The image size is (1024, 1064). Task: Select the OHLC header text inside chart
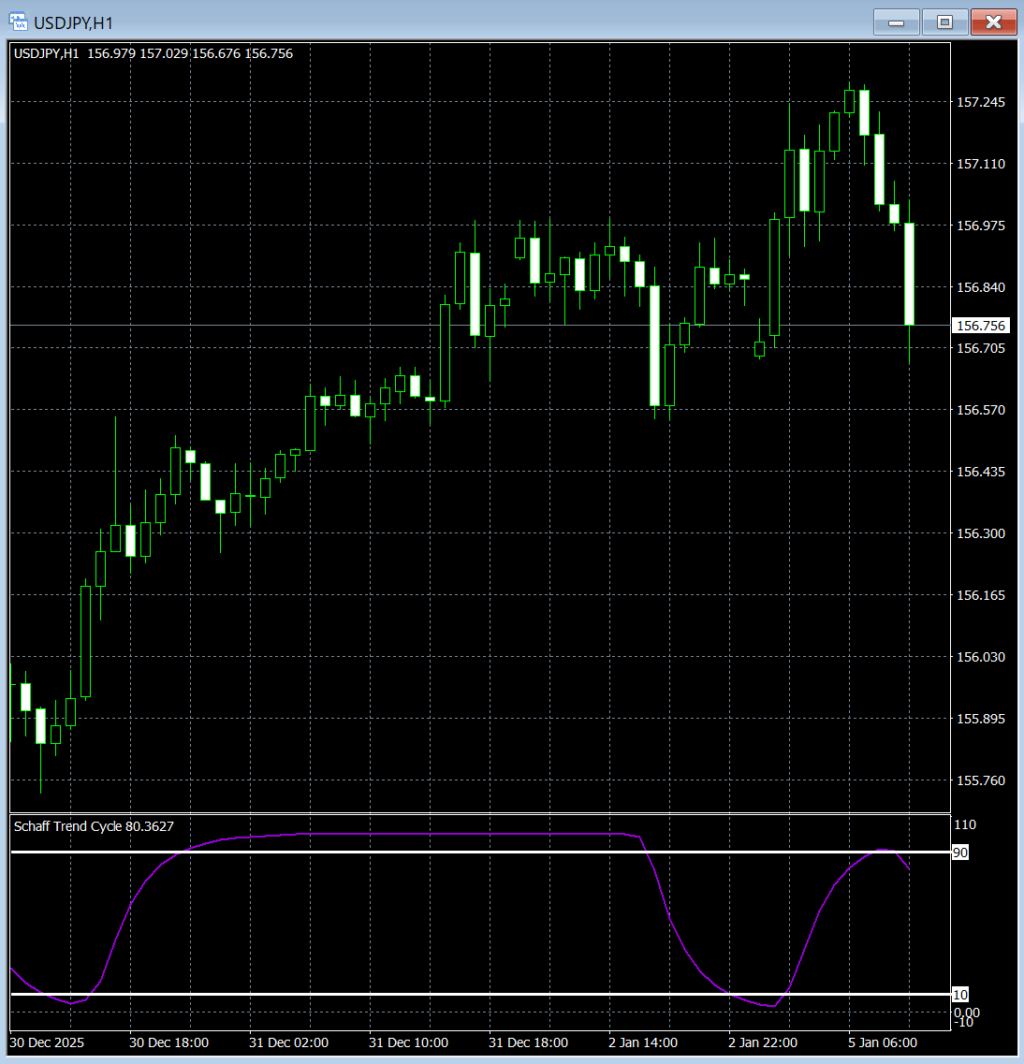click(153, 53)
